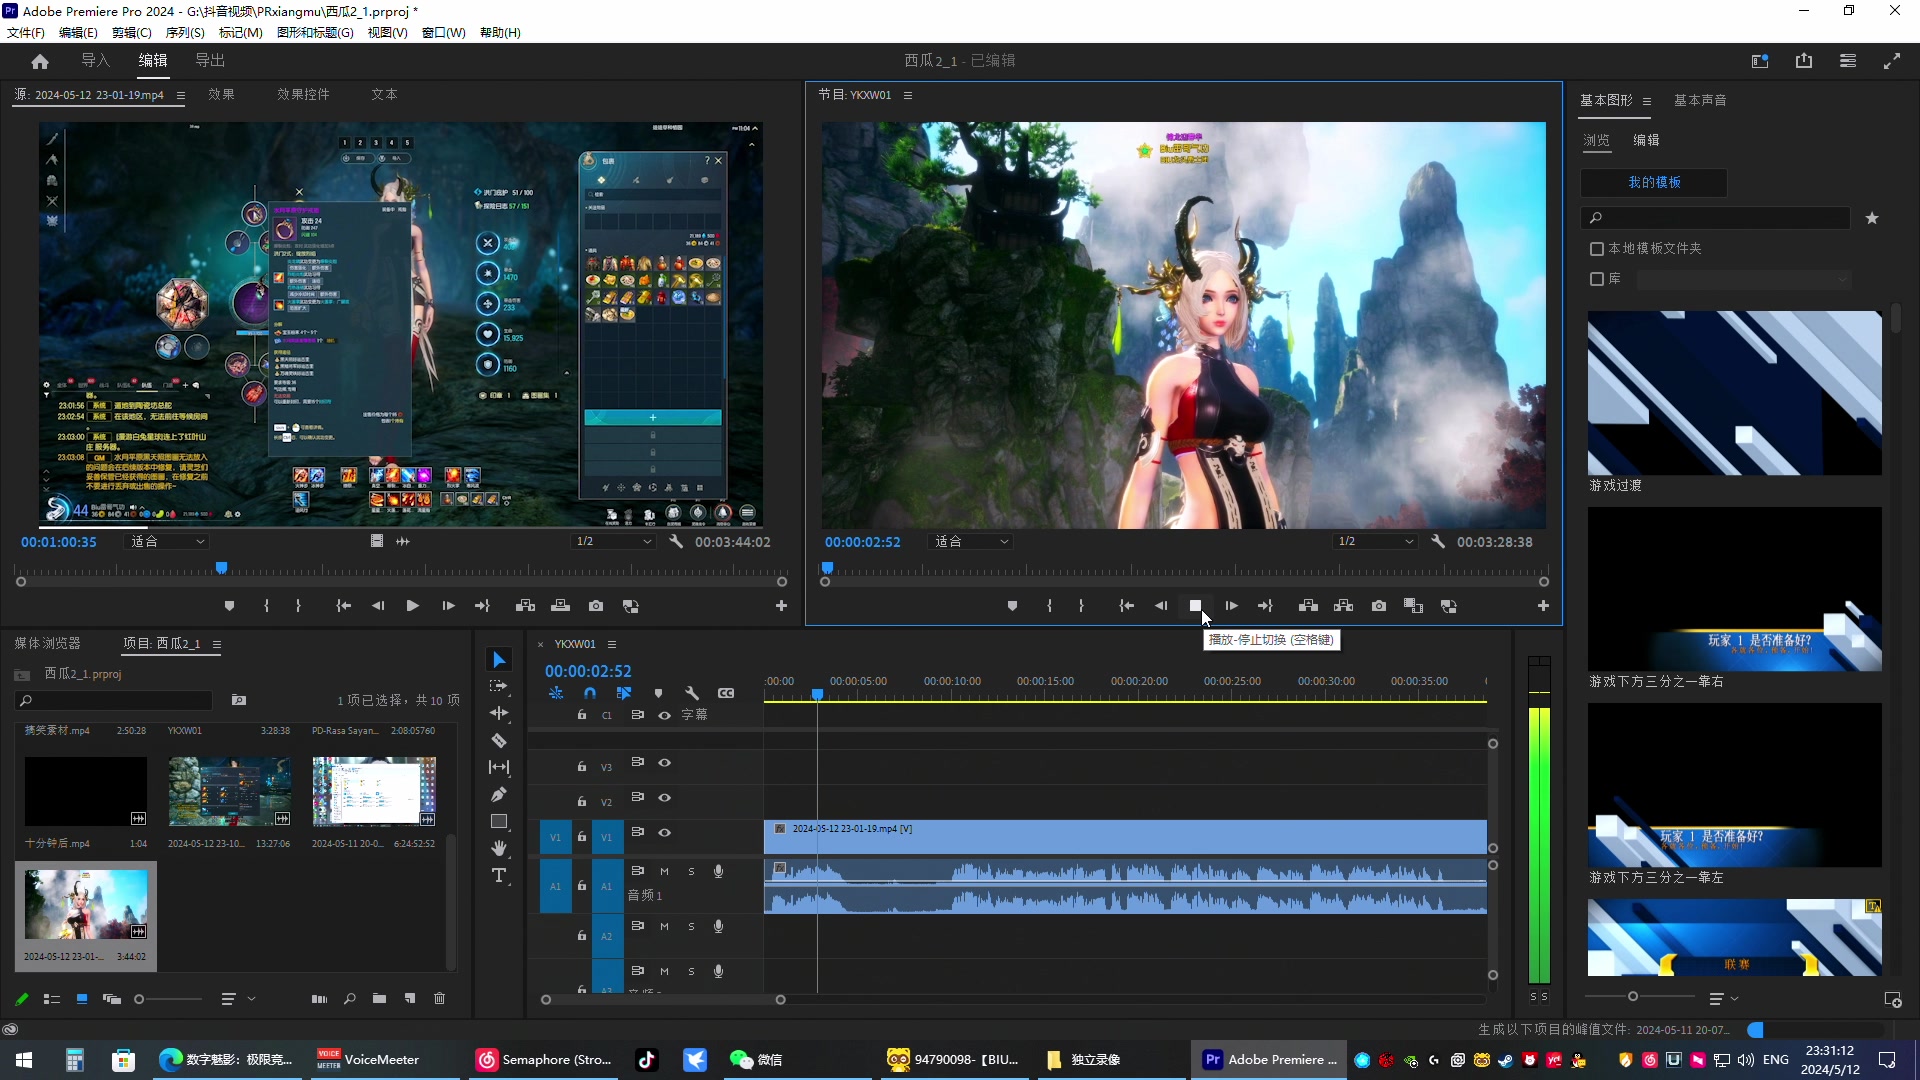Image resolution: width=1920 pixels, height=1080 pixels.
Task: Adjust template thumbnail size slider
Action: click(x=1633, y=997)
